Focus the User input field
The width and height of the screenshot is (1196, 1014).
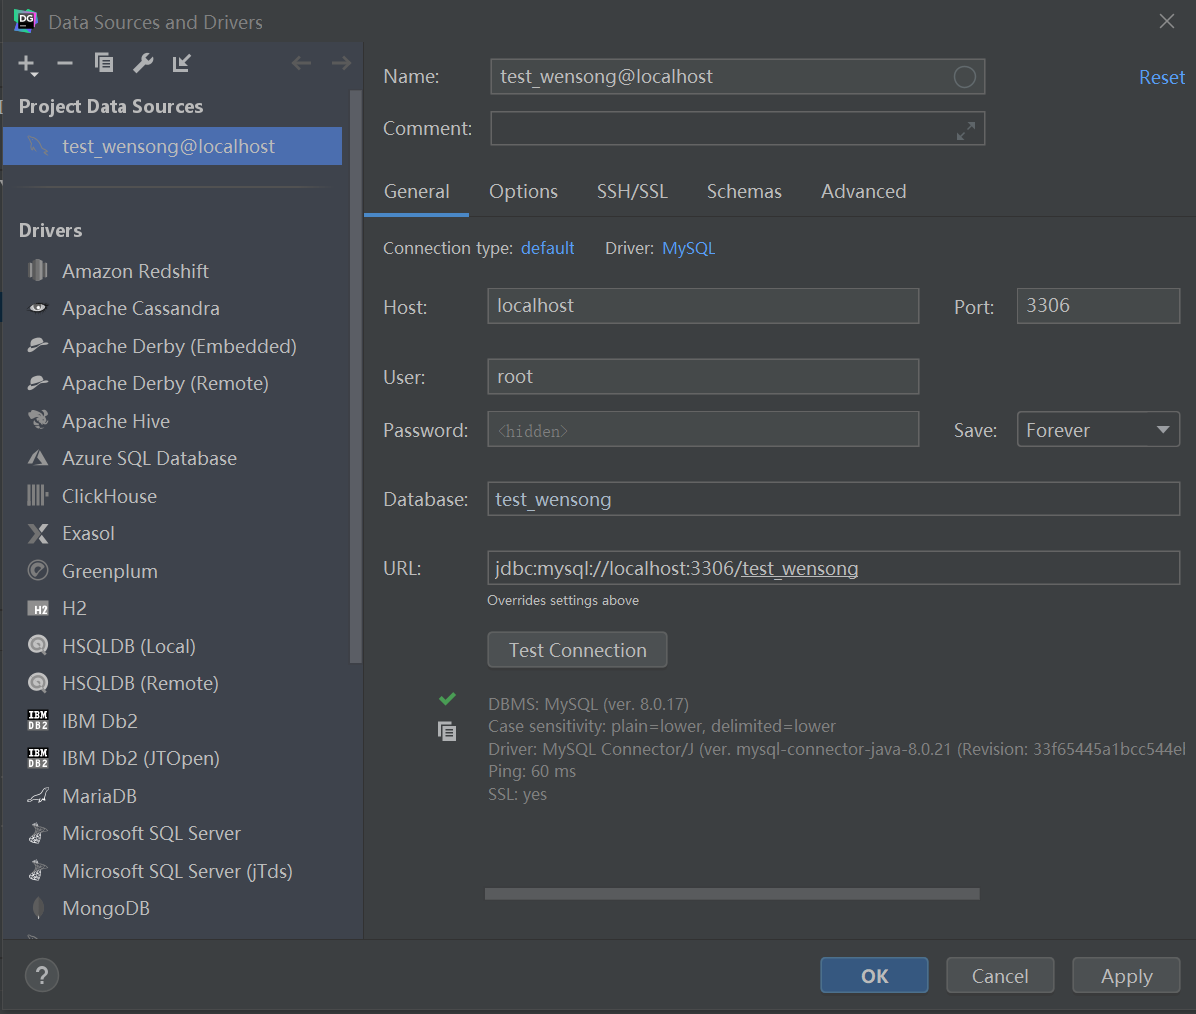click(703, 376)
